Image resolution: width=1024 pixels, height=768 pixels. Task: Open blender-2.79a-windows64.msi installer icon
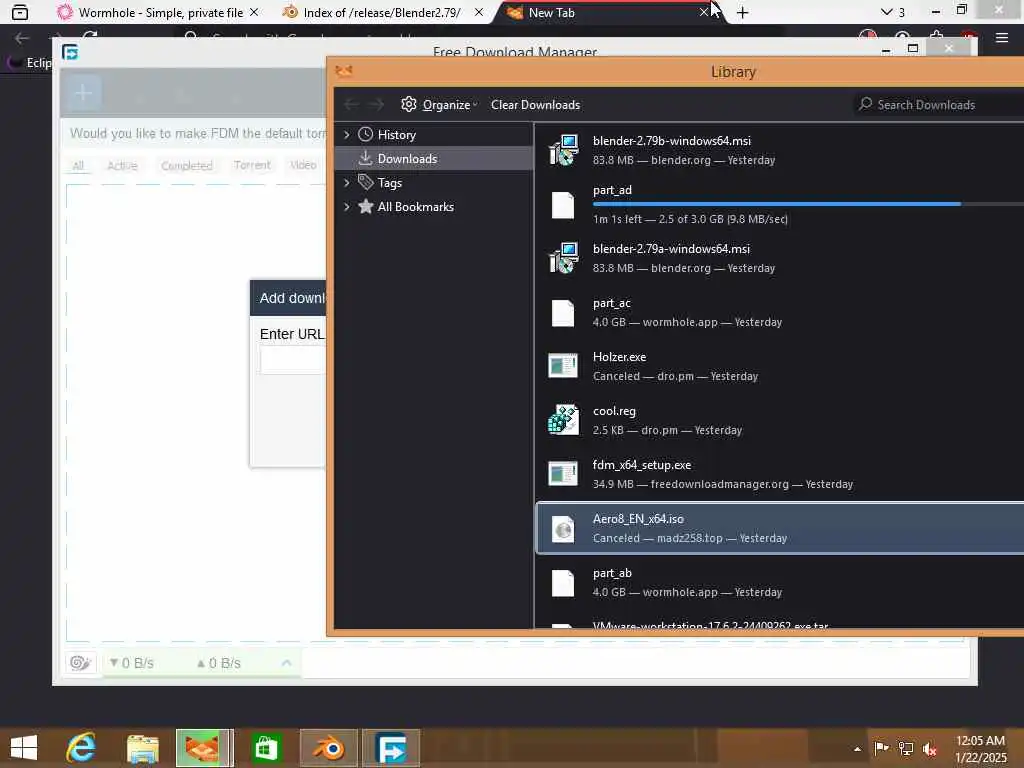(x=563, y=258)
